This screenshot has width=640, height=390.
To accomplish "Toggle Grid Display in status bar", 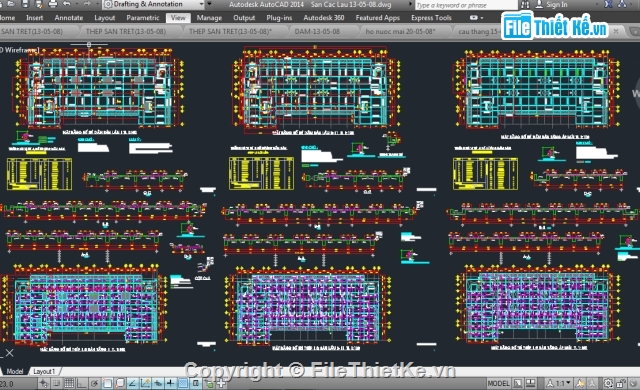I will [x=69, y=383].
